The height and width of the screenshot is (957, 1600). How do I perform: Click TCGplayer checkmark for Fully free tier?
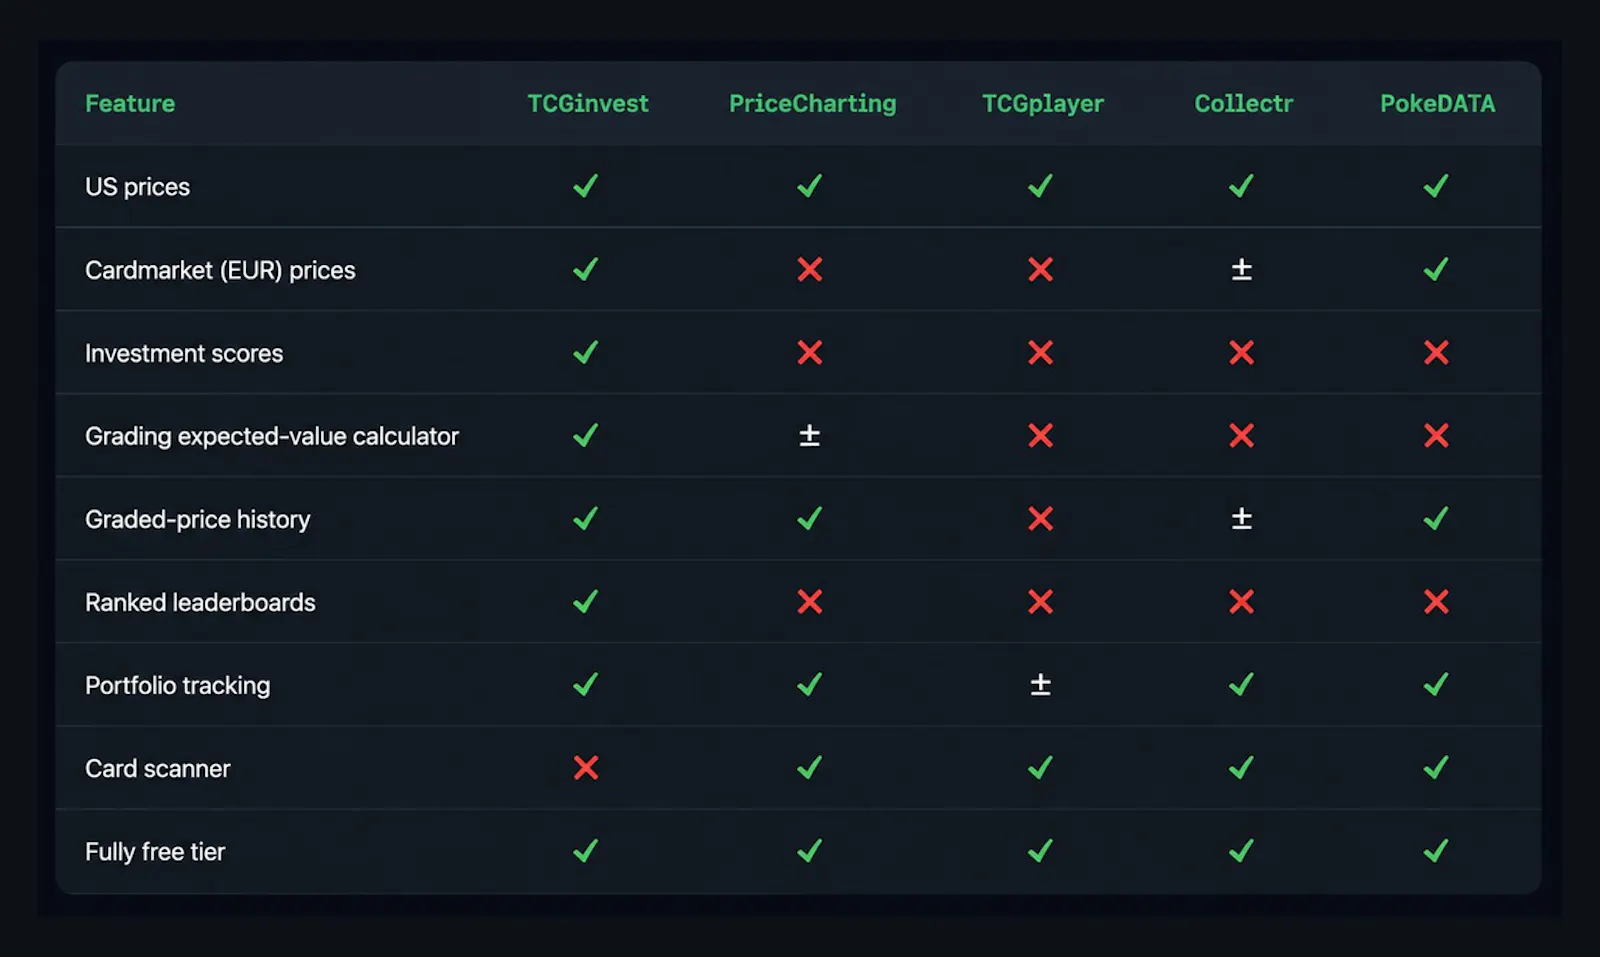(1041, 850)
